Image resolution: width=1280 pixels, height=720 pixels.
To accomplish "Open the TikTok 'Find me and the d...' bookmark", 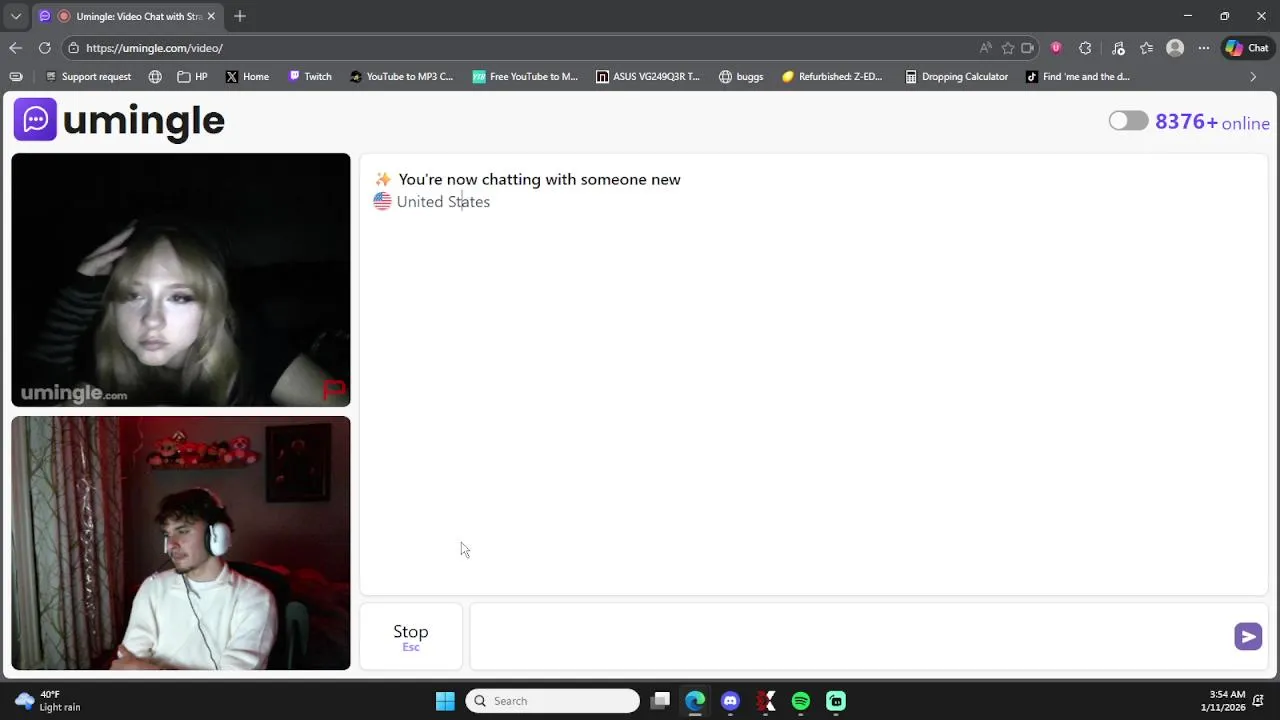I will pyautogui.click(x=1078, y=76).
